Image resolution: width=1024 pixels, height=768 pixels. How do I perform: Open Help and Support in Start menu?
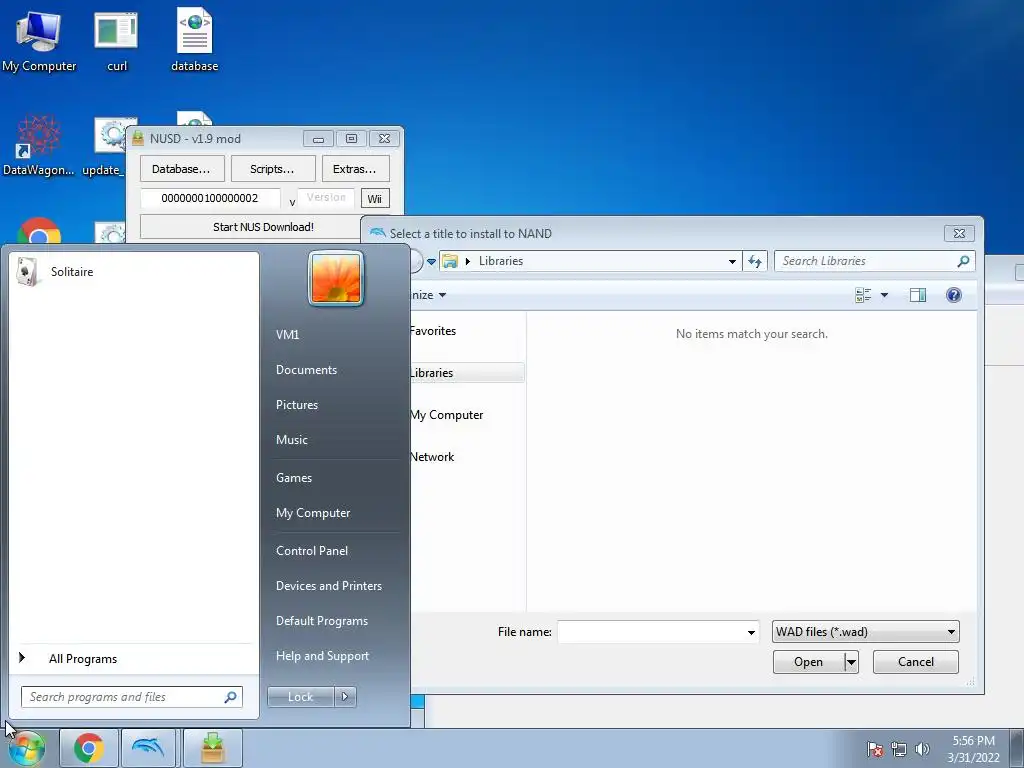[322, 656]
